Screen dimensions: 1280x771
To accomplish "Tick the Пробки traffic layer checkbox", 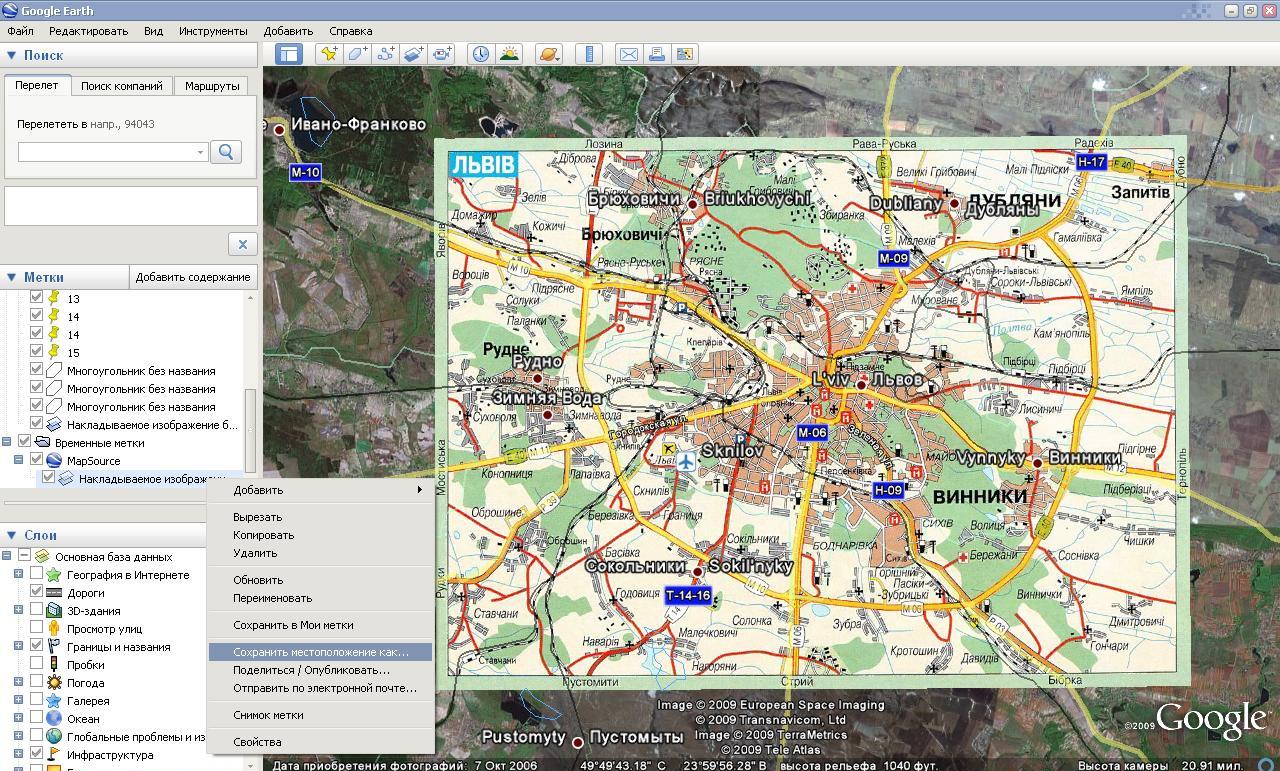I will click(x=37, y=665).
